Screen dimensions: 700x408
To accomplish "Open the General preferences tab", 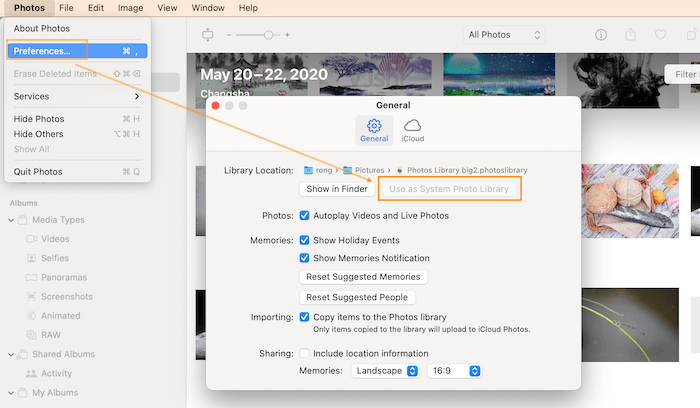I will (x=374, y=131).
